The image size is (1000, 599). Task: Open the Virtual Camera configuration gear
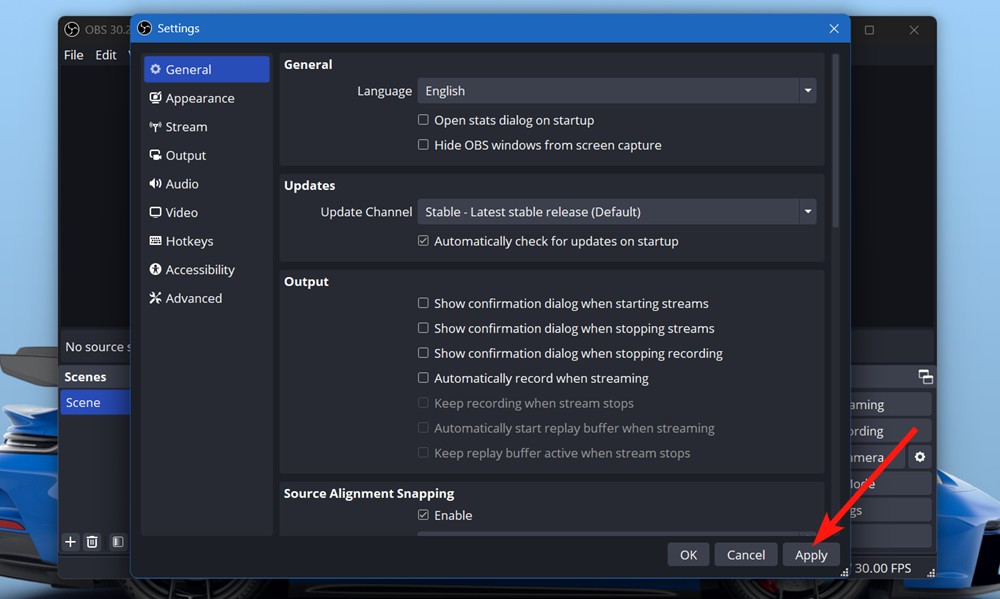(919, 456)
